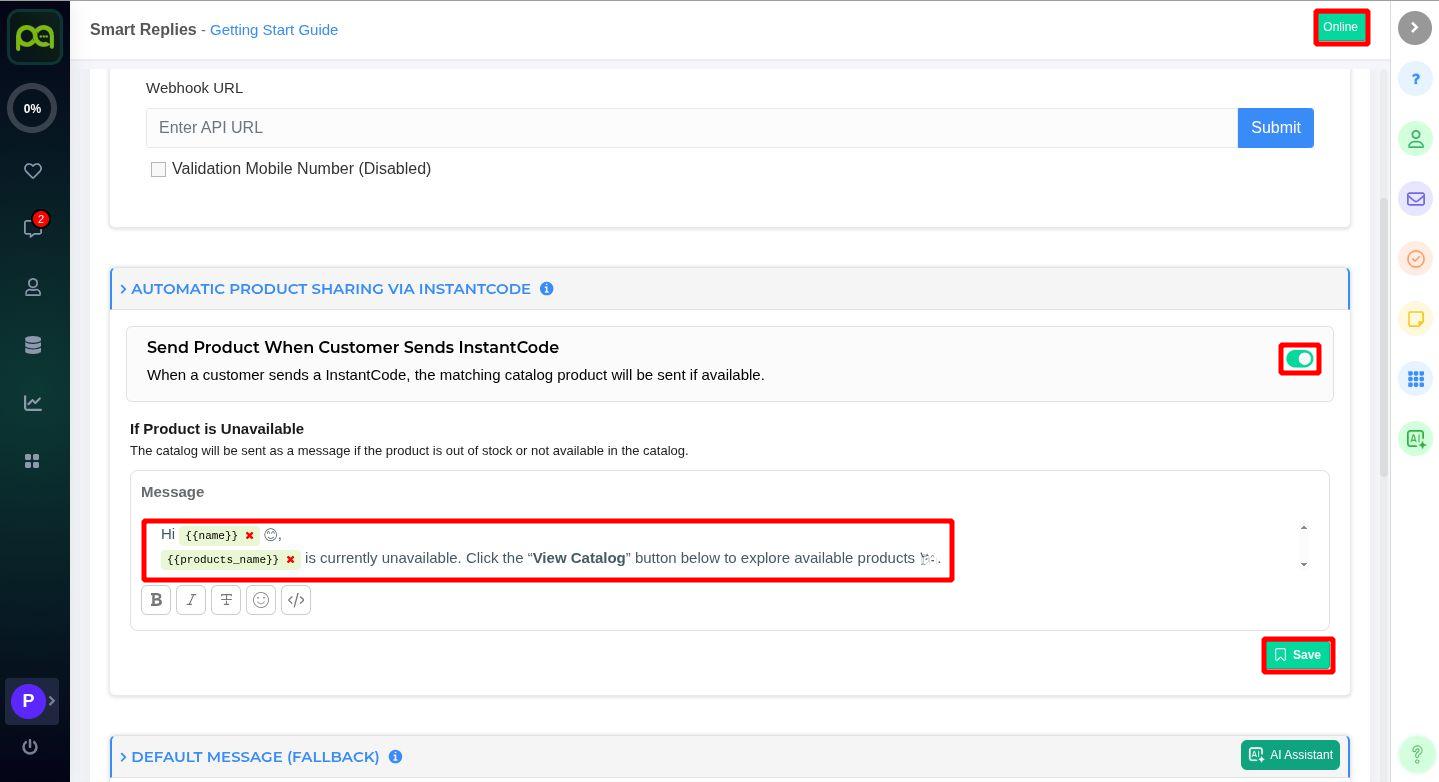Screen dimensions: 1439x782
Task: Open chats icon with 2 notifications
Action: [33, 229]
